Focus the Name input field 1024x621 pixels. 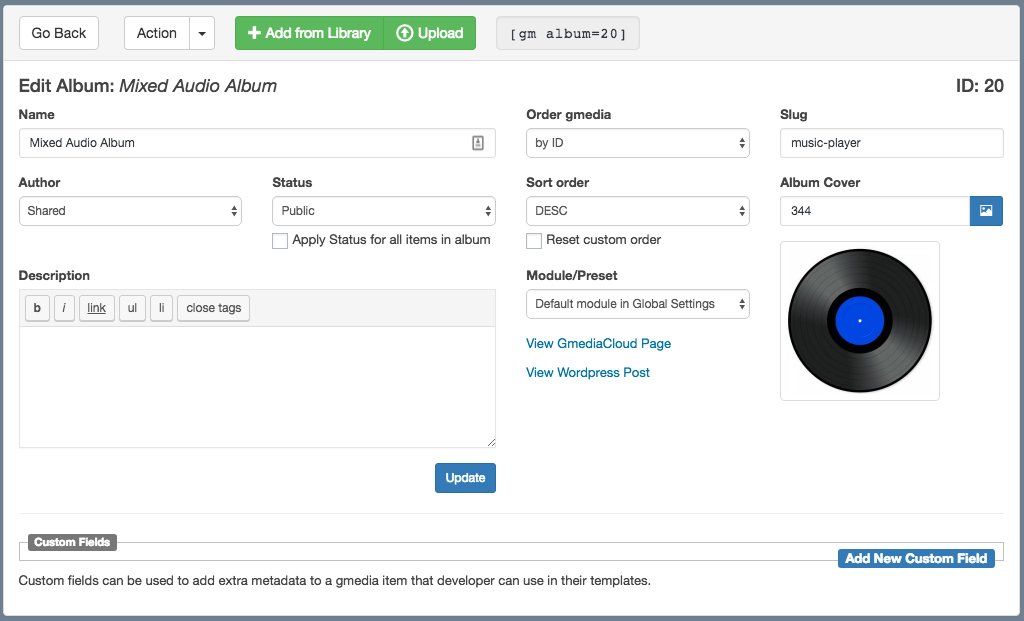(x=257, y=143)
